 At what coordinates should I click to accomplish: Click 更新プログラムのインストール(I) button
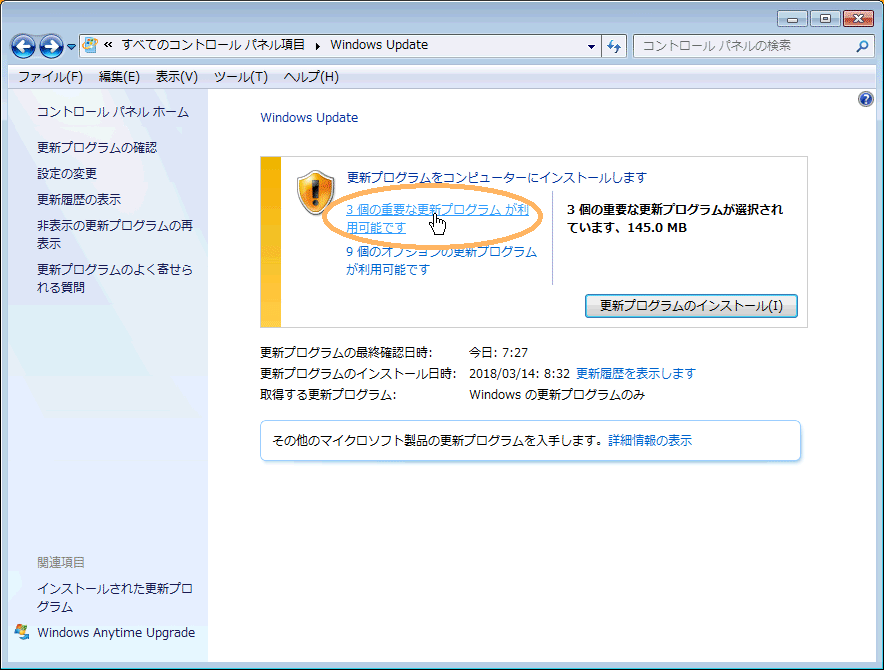coord(691,306)
